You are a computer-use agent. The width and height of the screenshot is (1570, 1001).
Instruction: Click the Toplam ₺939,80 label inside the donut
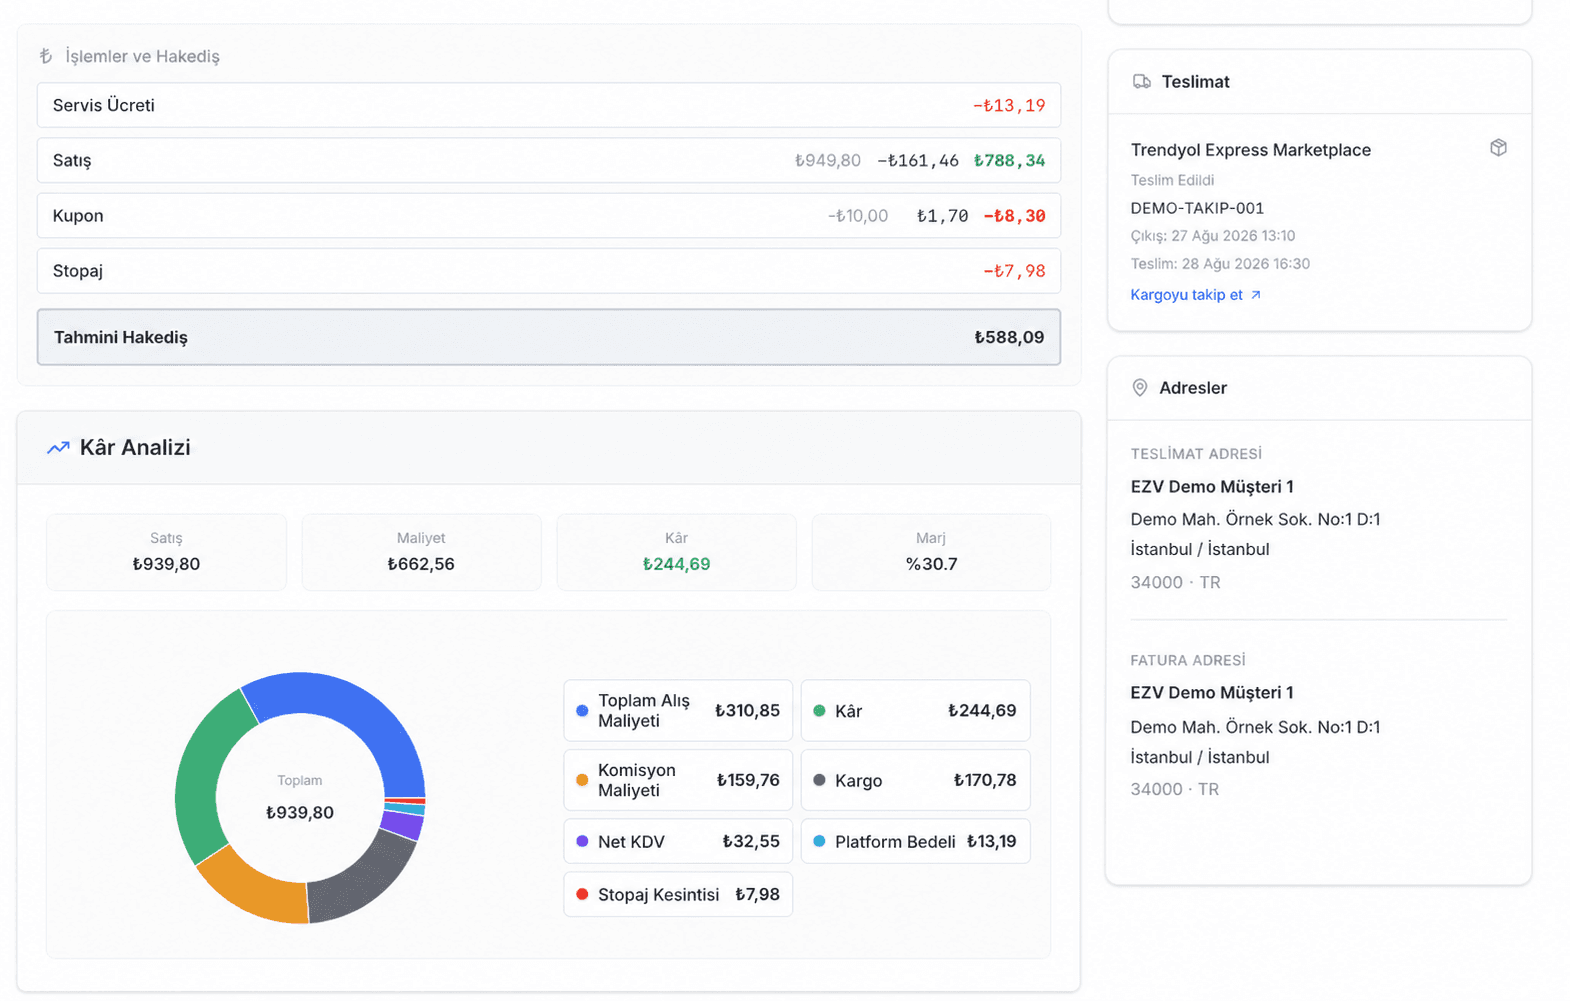click(x=300, y=797)
